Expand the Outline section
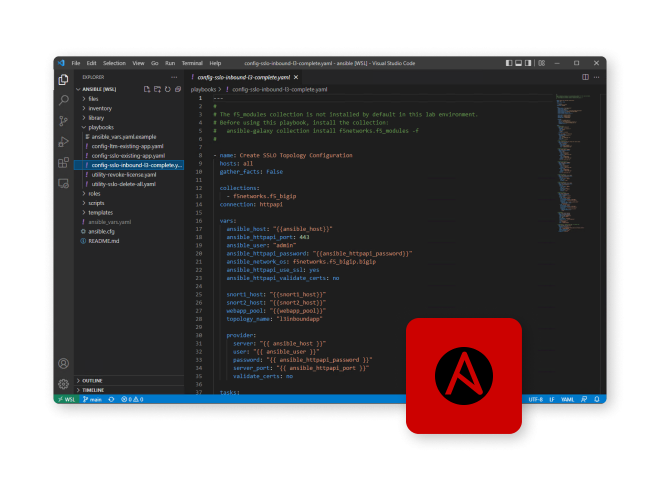Image resolution: width=660 pixels, height=480 pixels. (129, 381)
